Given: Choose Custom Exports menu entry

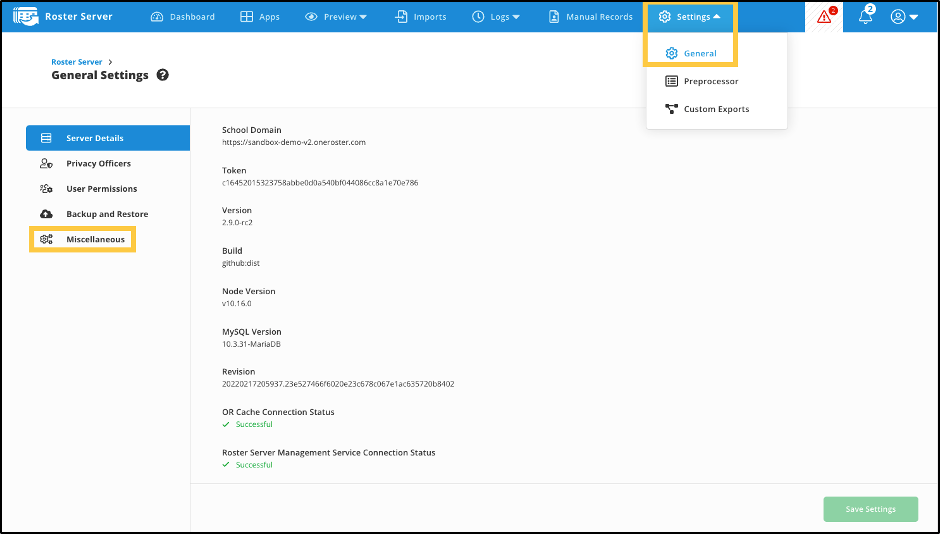Looking at the screenshot, I should [x=715, y=109].
